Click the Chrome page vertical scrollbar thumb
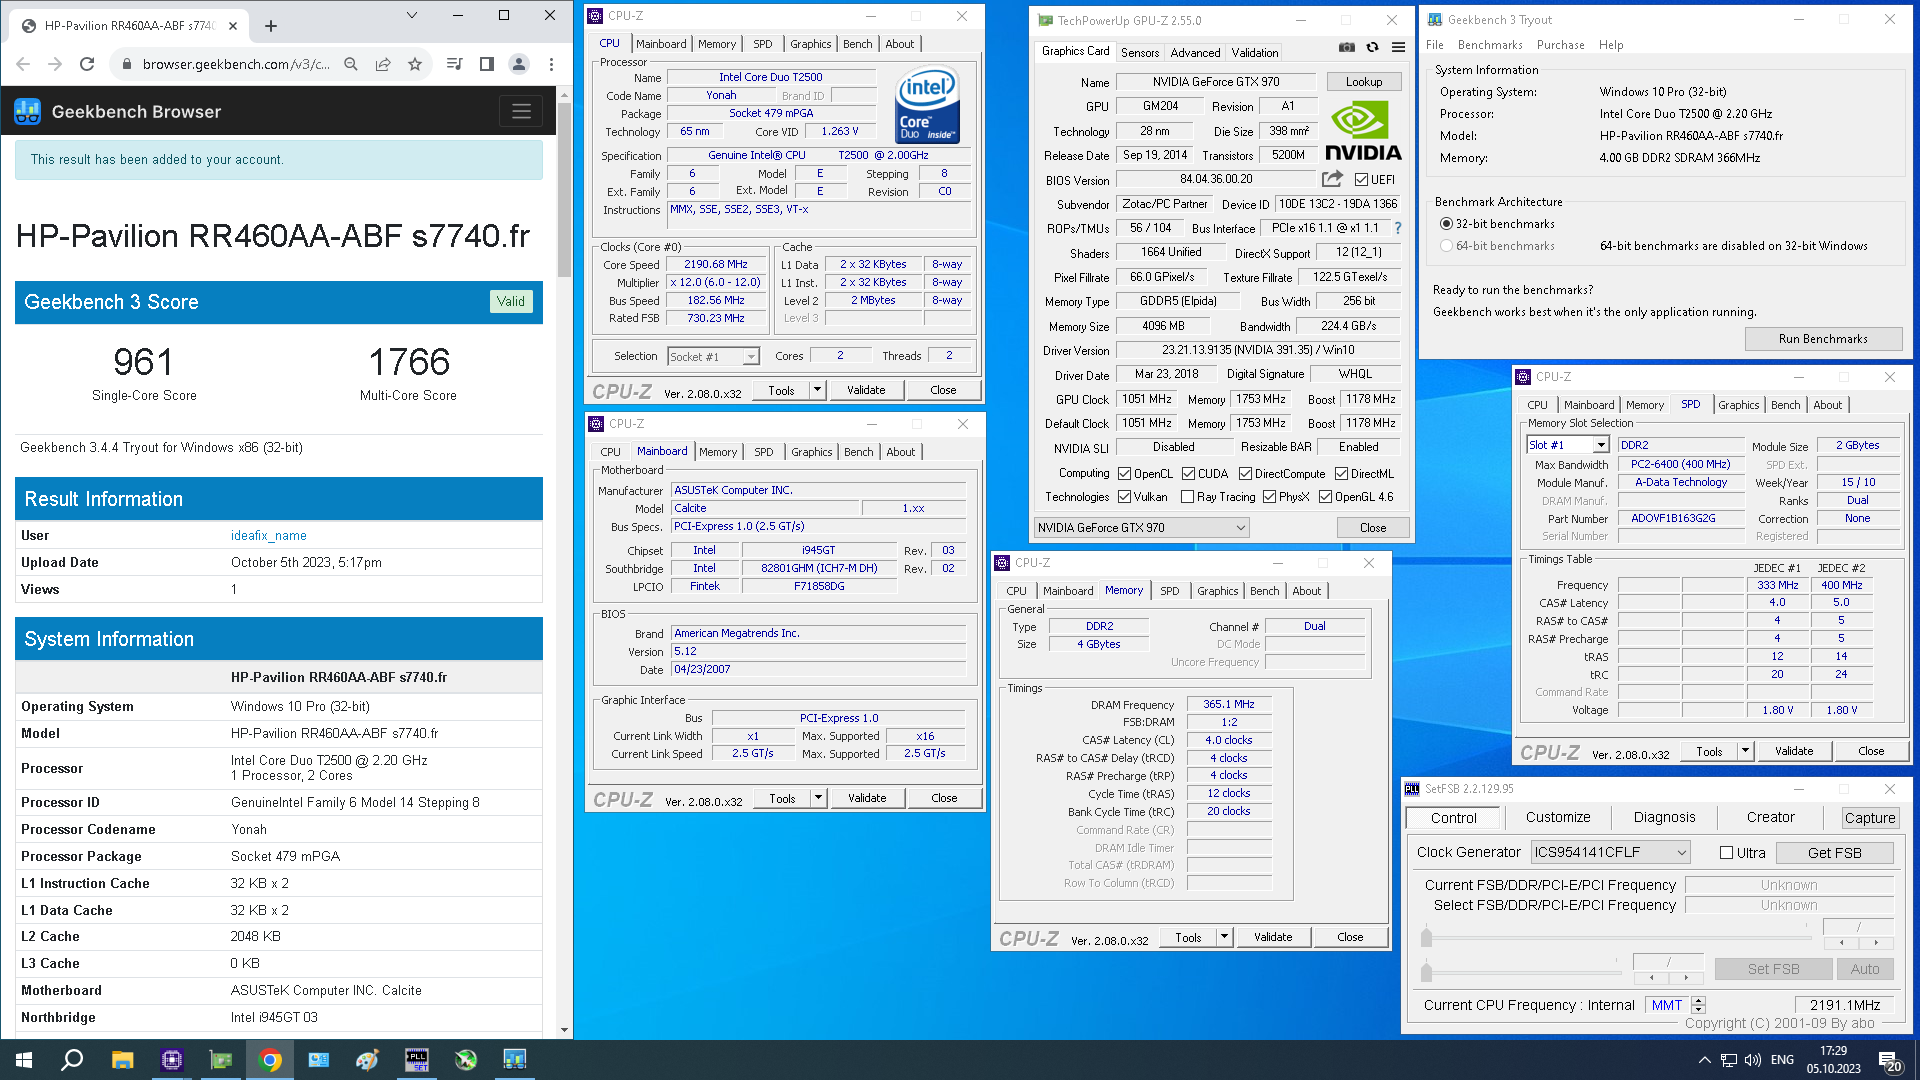This screenshot has width=1920, height=1080. pos(565,190)
